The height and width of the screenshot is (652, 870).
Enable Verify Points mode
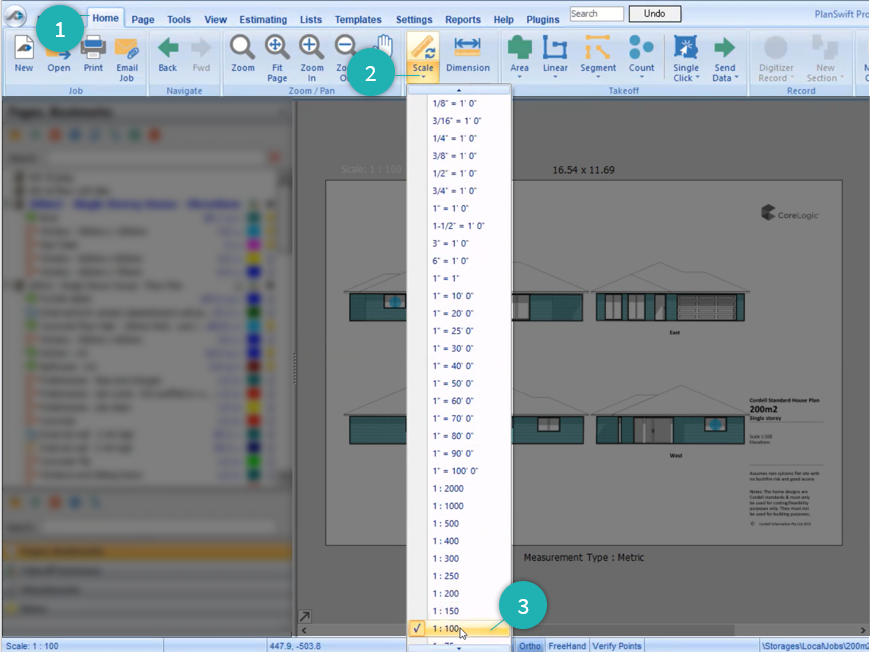[x=616, y=645]
